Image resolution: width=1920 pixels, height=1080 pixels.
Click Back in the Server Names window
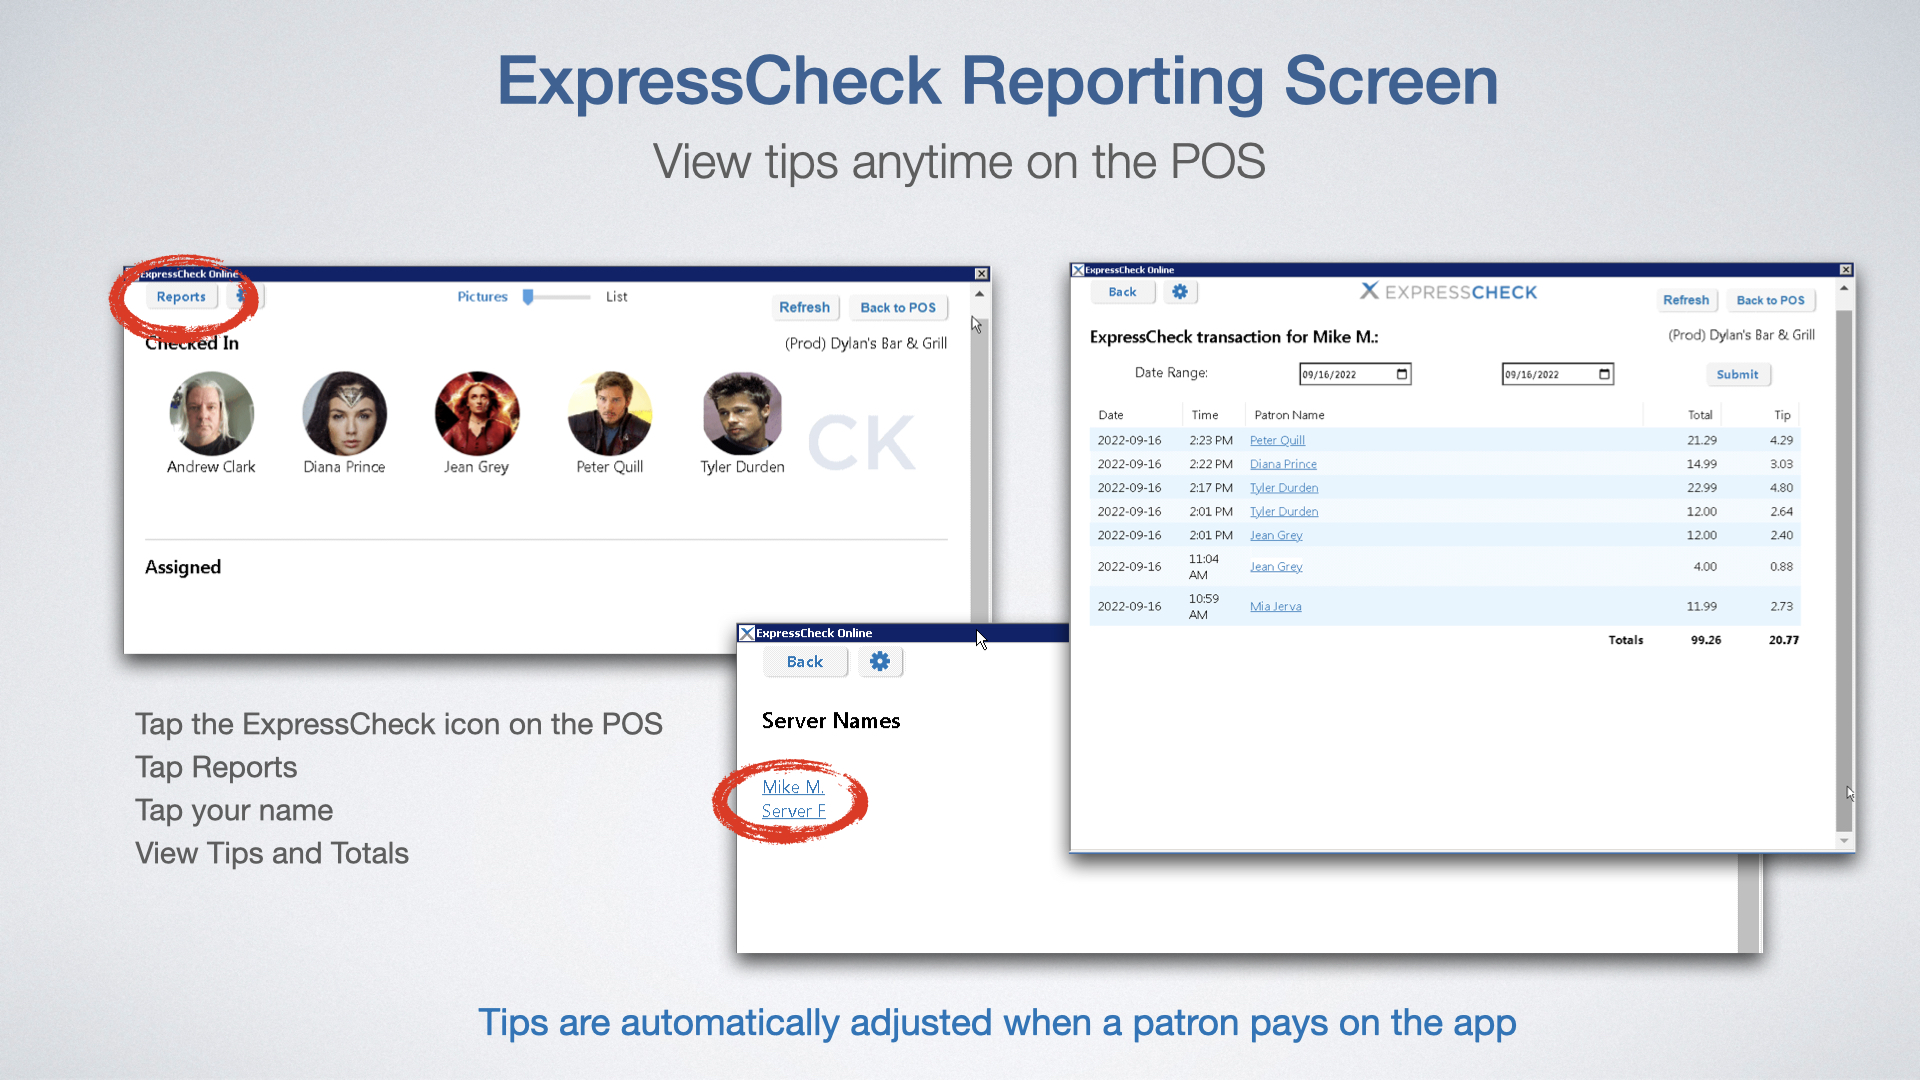tap(804, 662)
